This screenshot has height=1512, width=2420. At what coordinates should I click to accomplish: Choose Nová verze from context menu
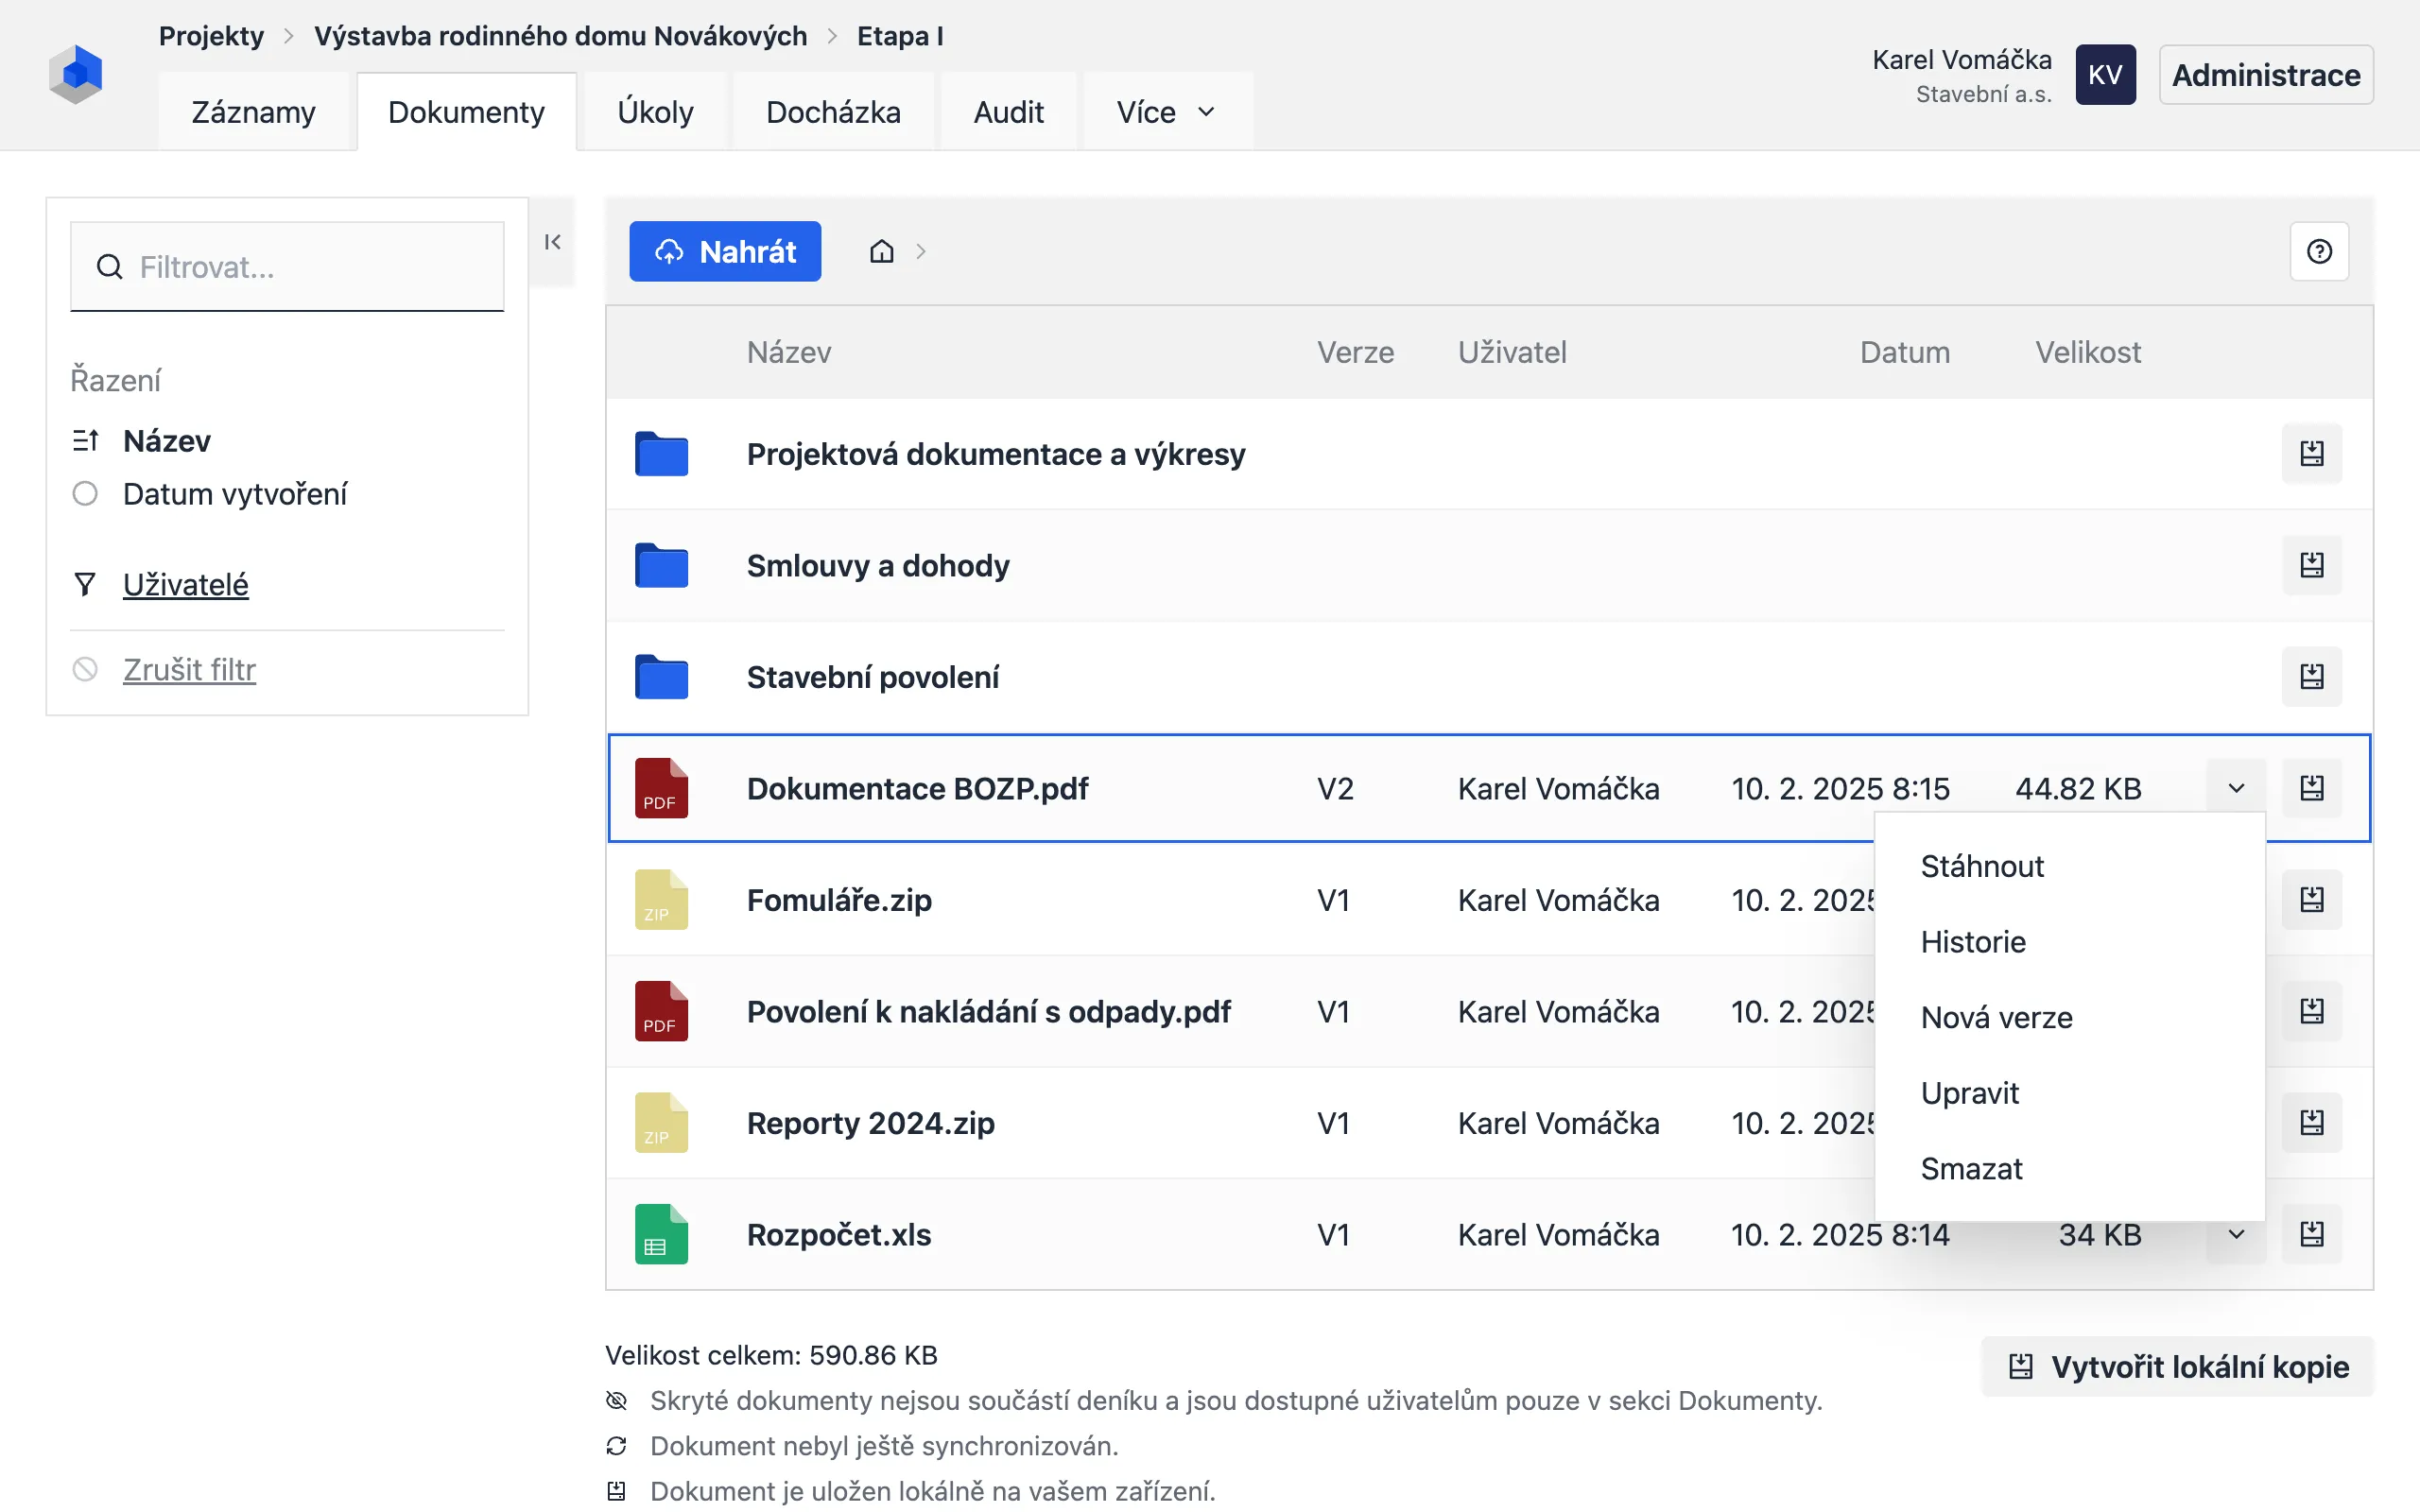click(x=2069, y=1017)
